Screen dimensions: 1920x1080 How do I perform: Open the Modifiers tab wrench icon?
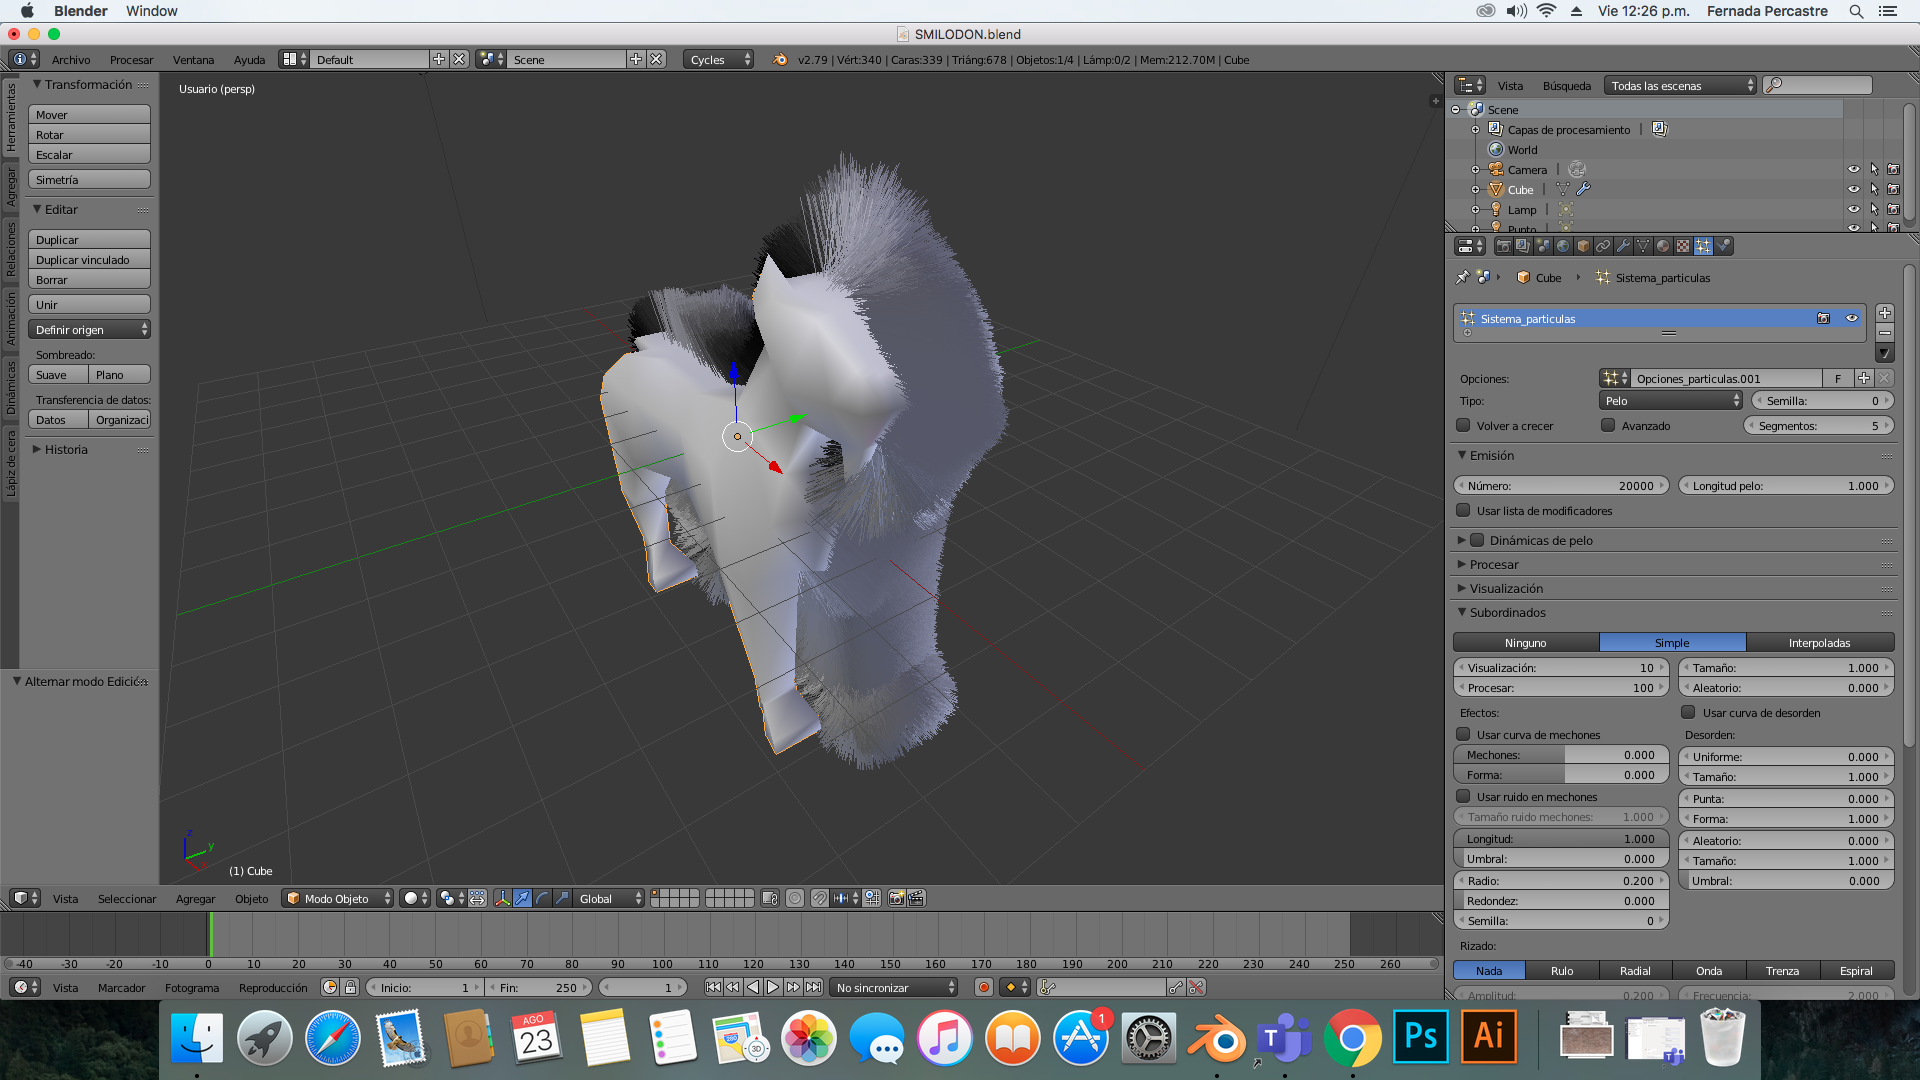[1623, 246]
